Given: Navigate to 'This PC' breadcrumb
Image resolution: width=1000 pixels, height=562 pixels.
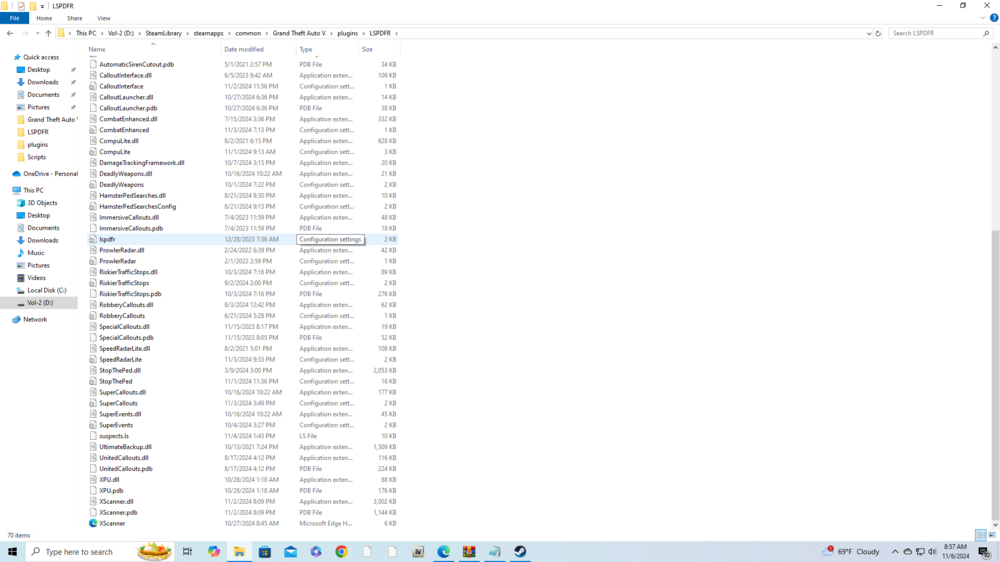Looking at the screenshot, I should click(86, 33).
